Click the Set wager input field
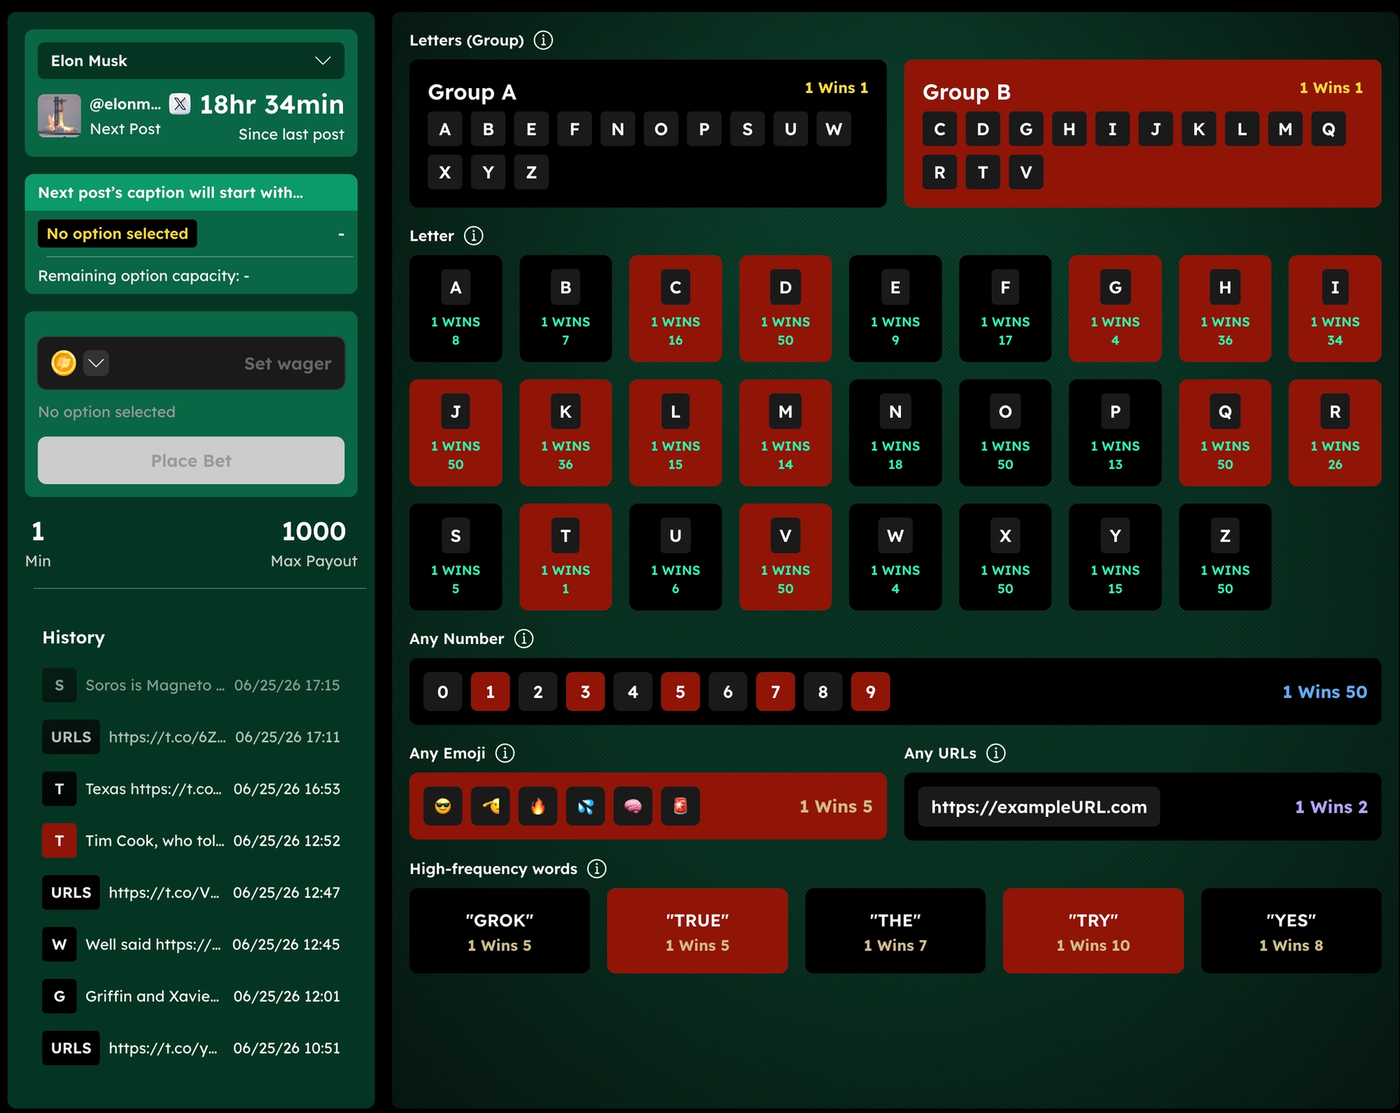This screenshot has width=1400, height=1113. (x=191, y=363)
